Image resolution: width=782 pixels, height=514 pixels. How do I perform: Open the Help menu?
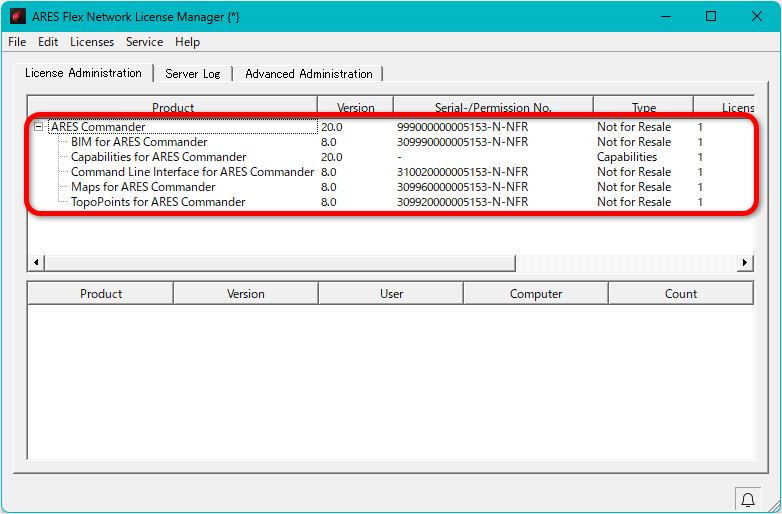click(x=187, y=42)
